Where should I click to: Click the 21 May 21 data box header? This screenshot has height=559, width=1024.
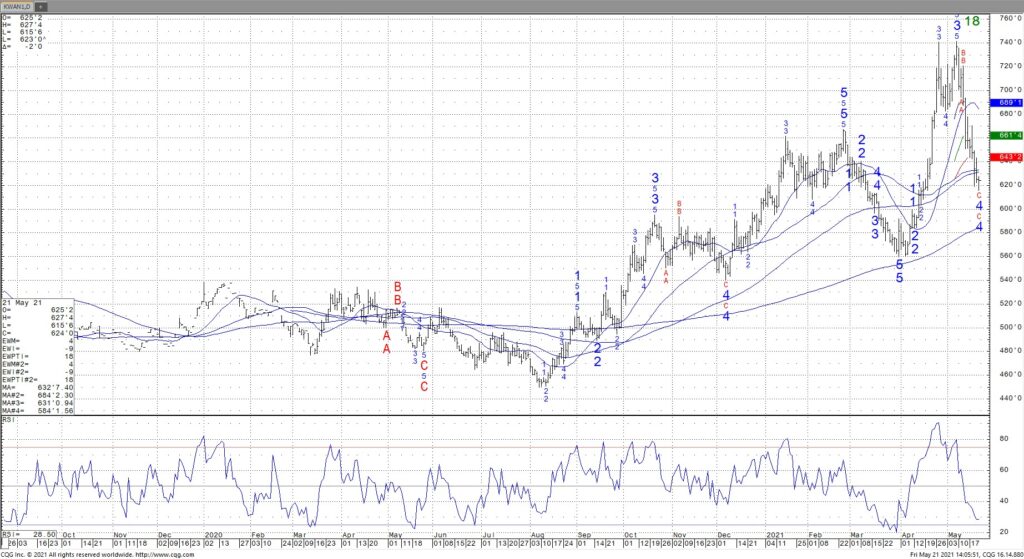(x=20, y=301)
